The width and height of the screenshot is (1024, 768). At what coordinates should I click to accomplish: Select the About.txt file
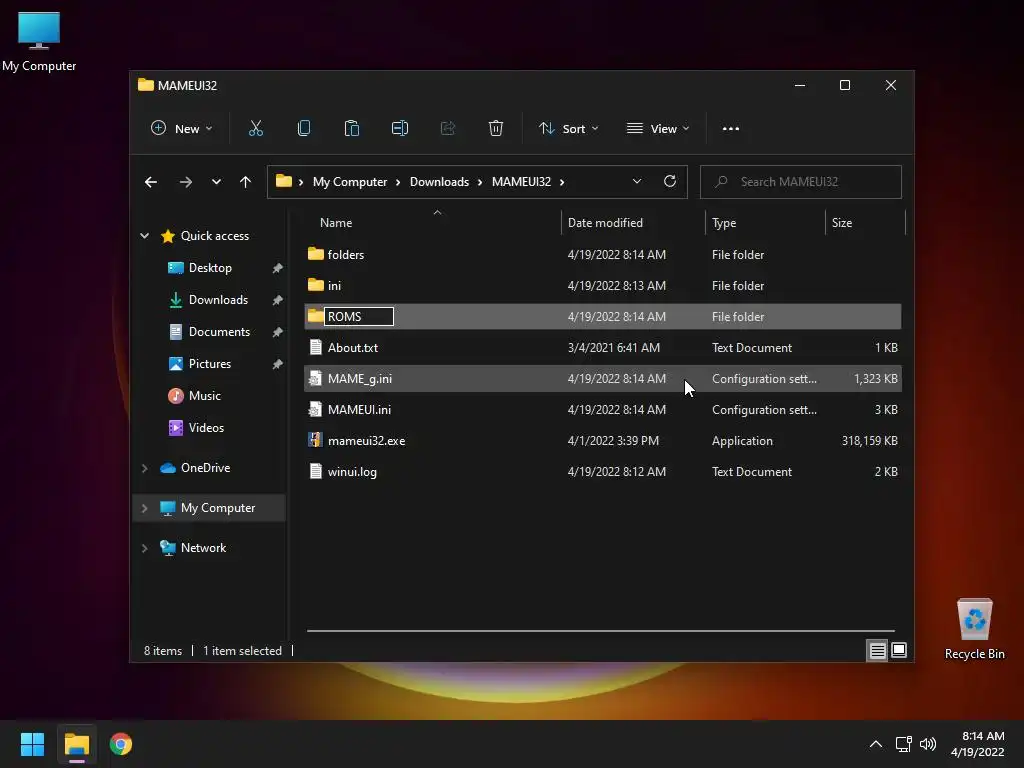[x=603, y=347]
